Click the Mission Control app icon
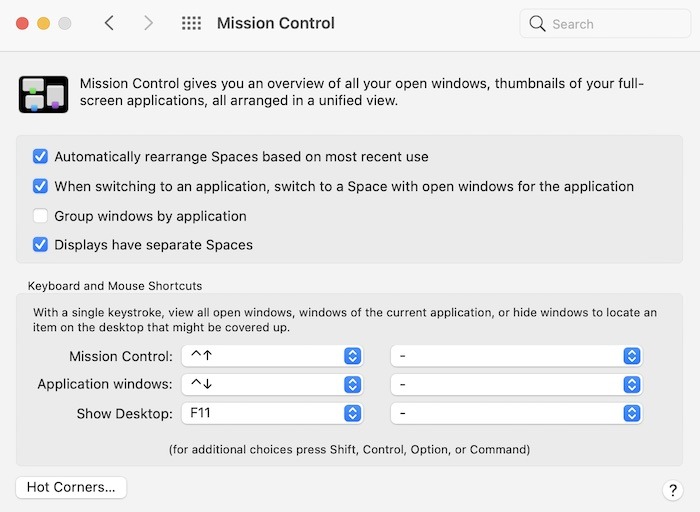This screenshot has width=700, height=512. coord(43,94)
